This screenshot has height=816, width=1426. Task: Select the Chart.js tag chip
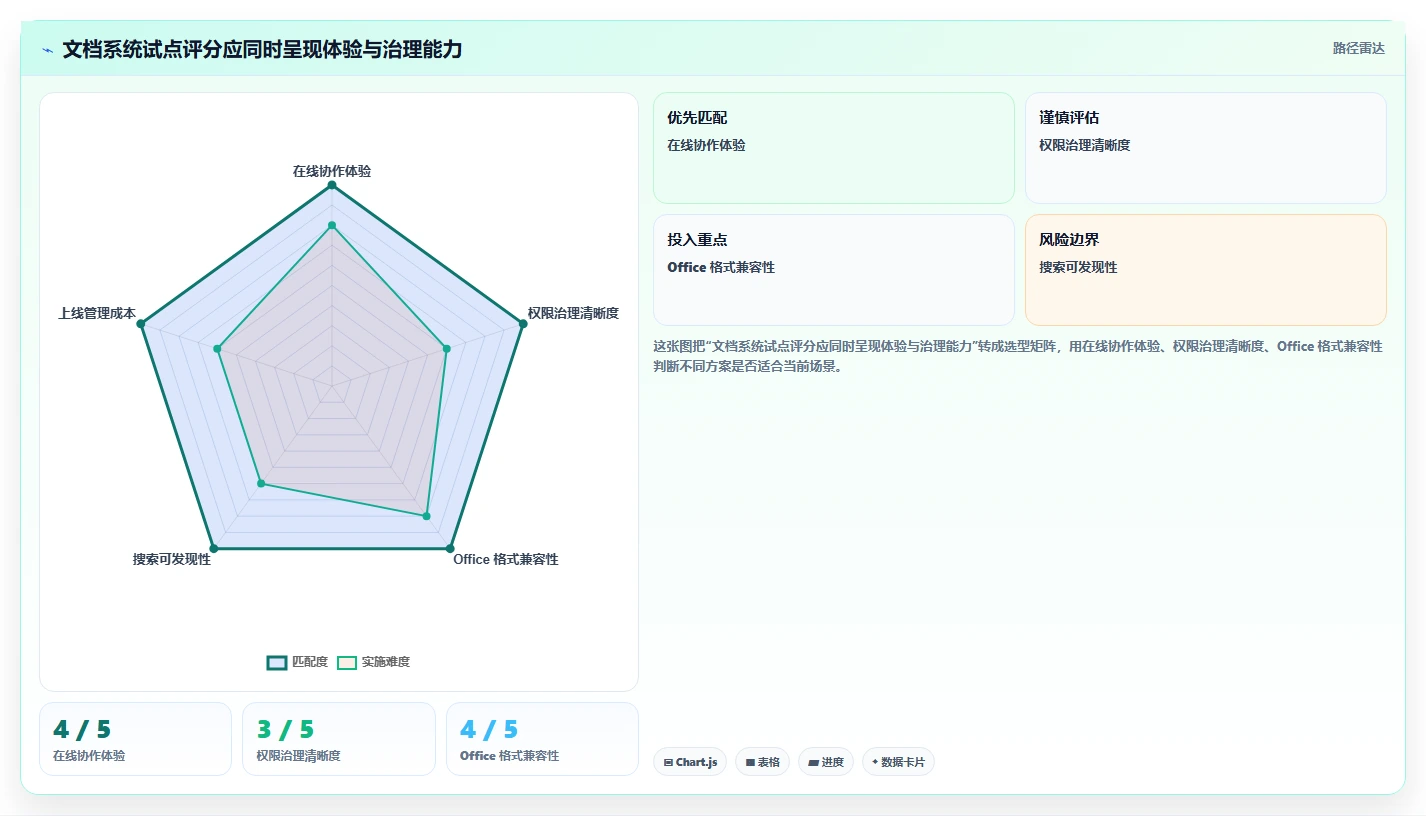[x=690, y=762]
